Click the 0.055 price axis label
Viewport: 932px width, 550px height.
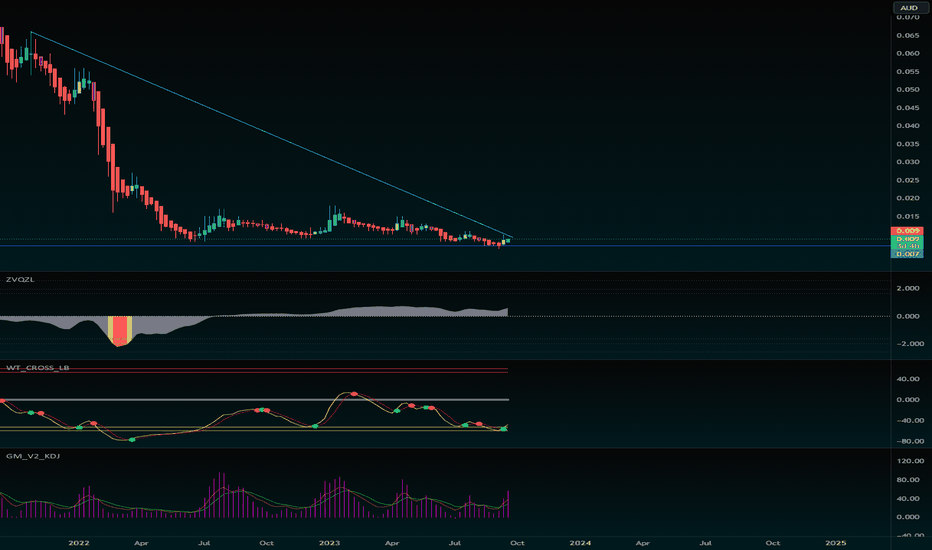pyautogui.click(x=908, y=72)
